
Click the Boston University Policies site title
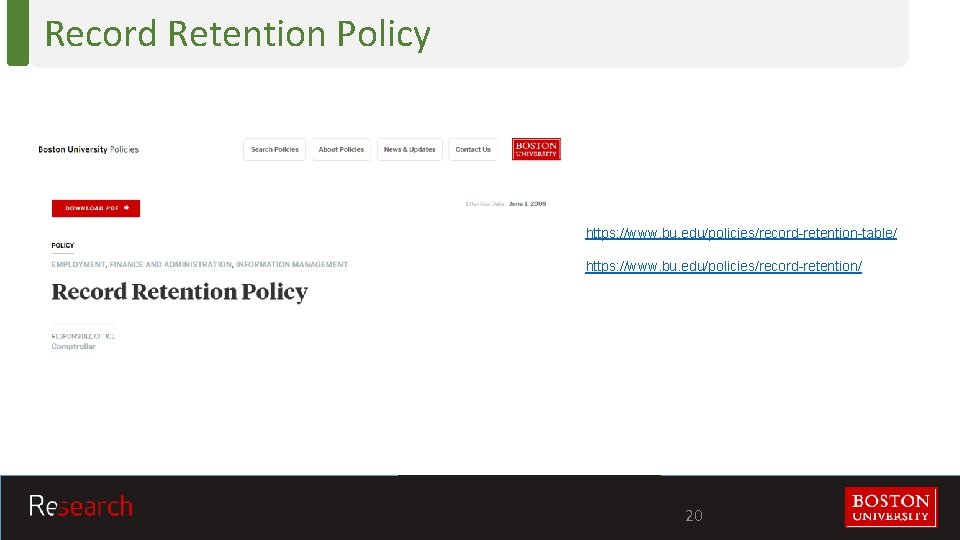point(88,149)
